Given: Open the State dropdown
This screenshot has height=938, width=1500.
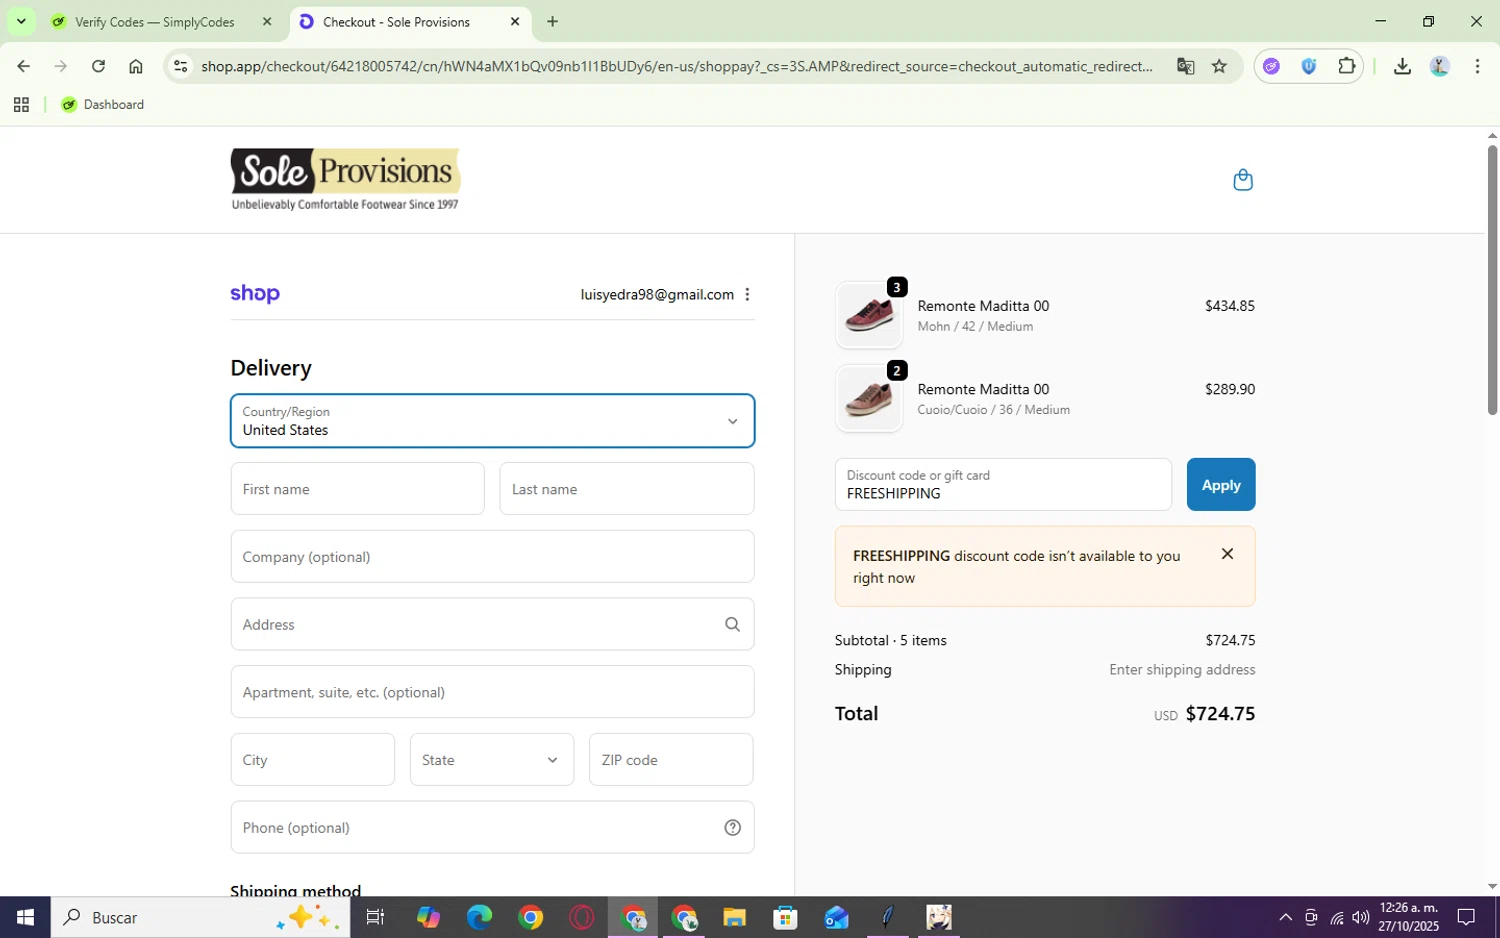Looking at the screenshot, I should coord(492,760).
